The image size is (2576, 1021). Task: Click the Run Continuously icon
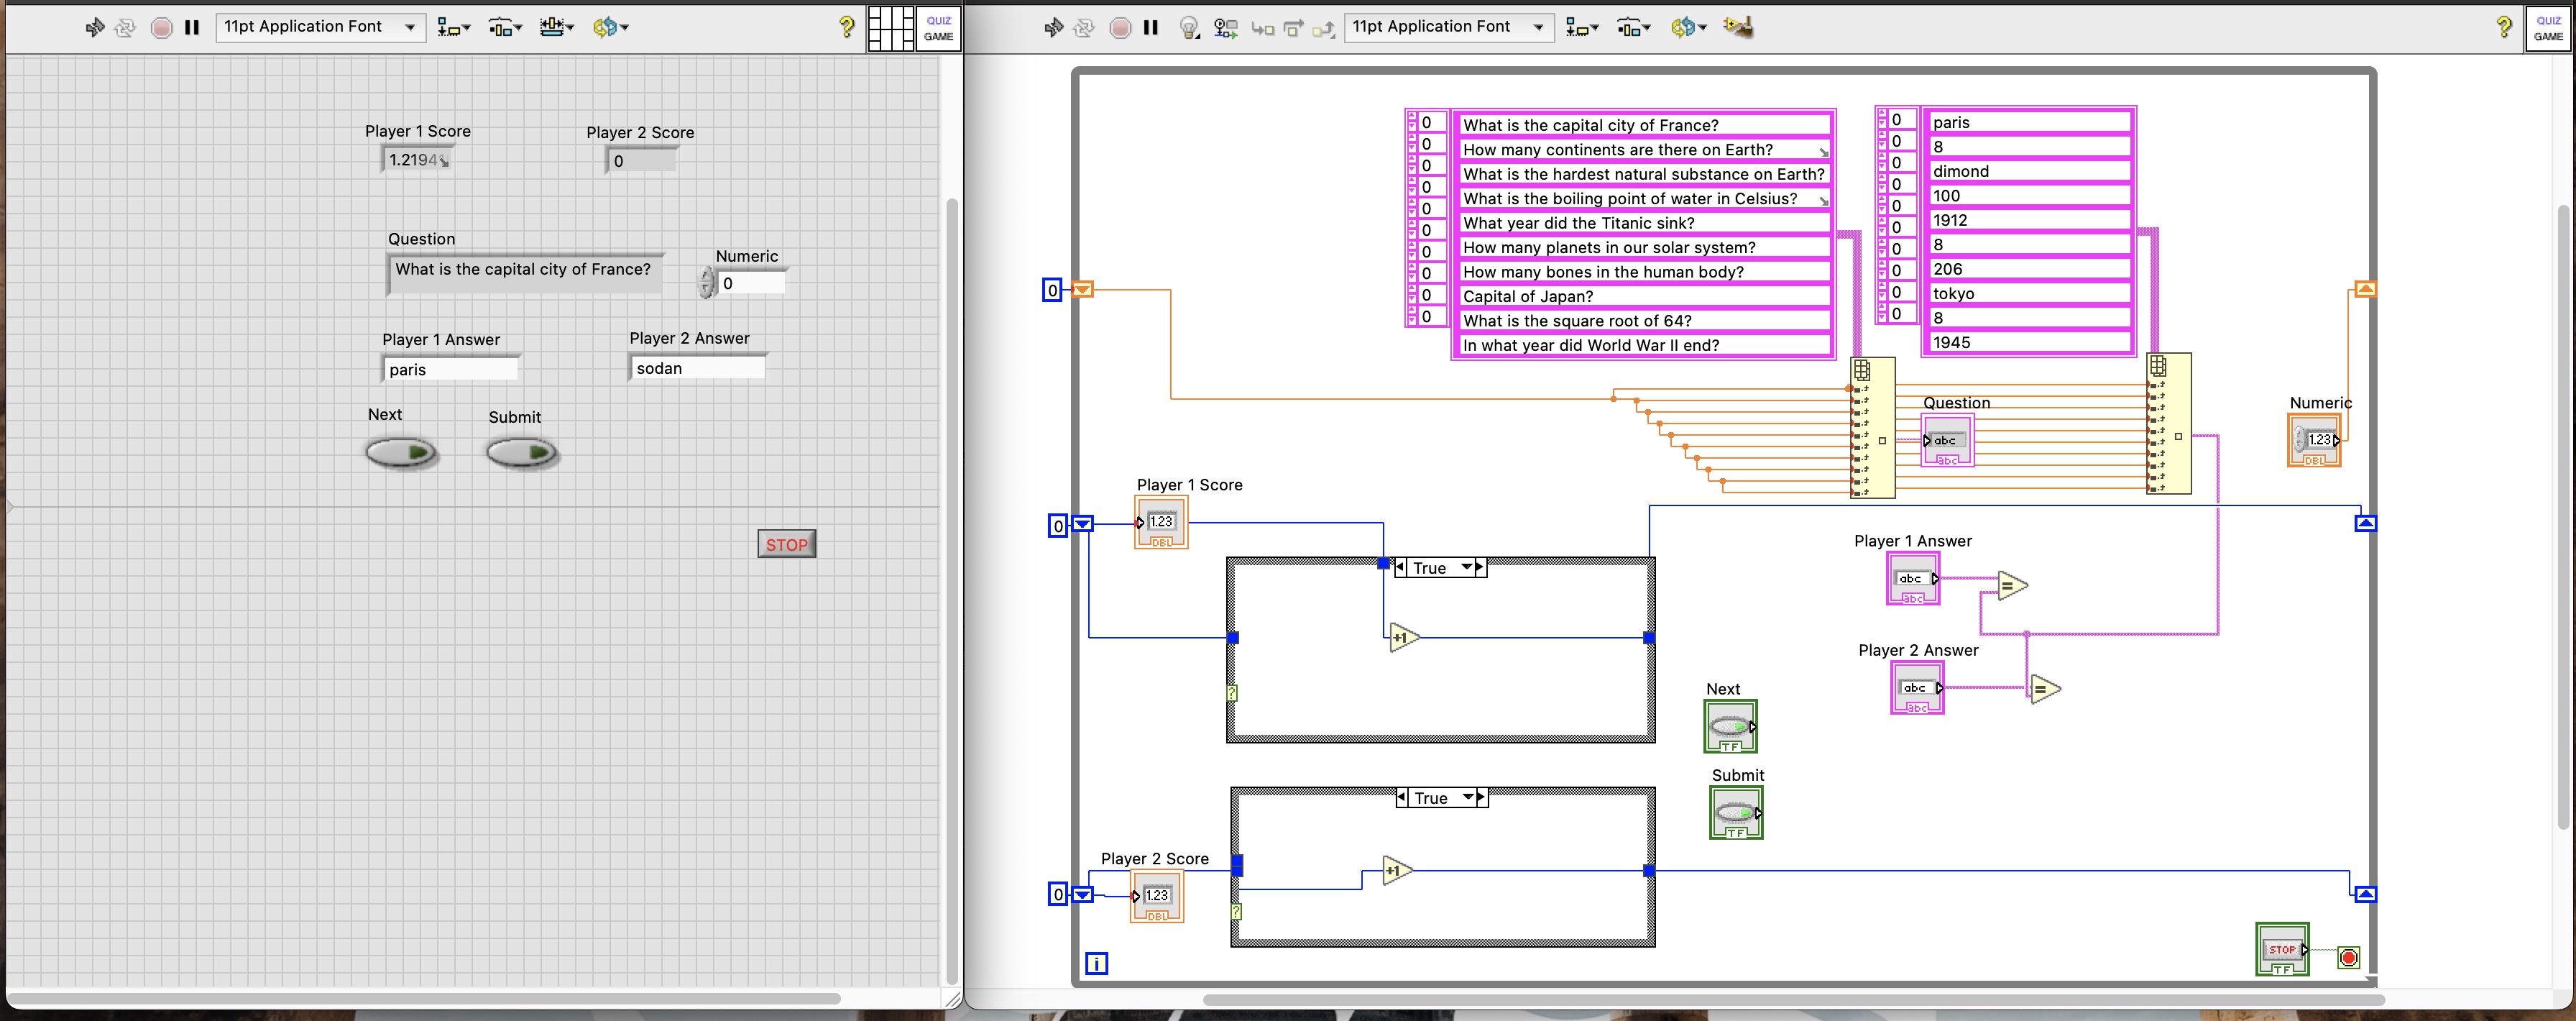pyautogui.click(x=124, y=27)
